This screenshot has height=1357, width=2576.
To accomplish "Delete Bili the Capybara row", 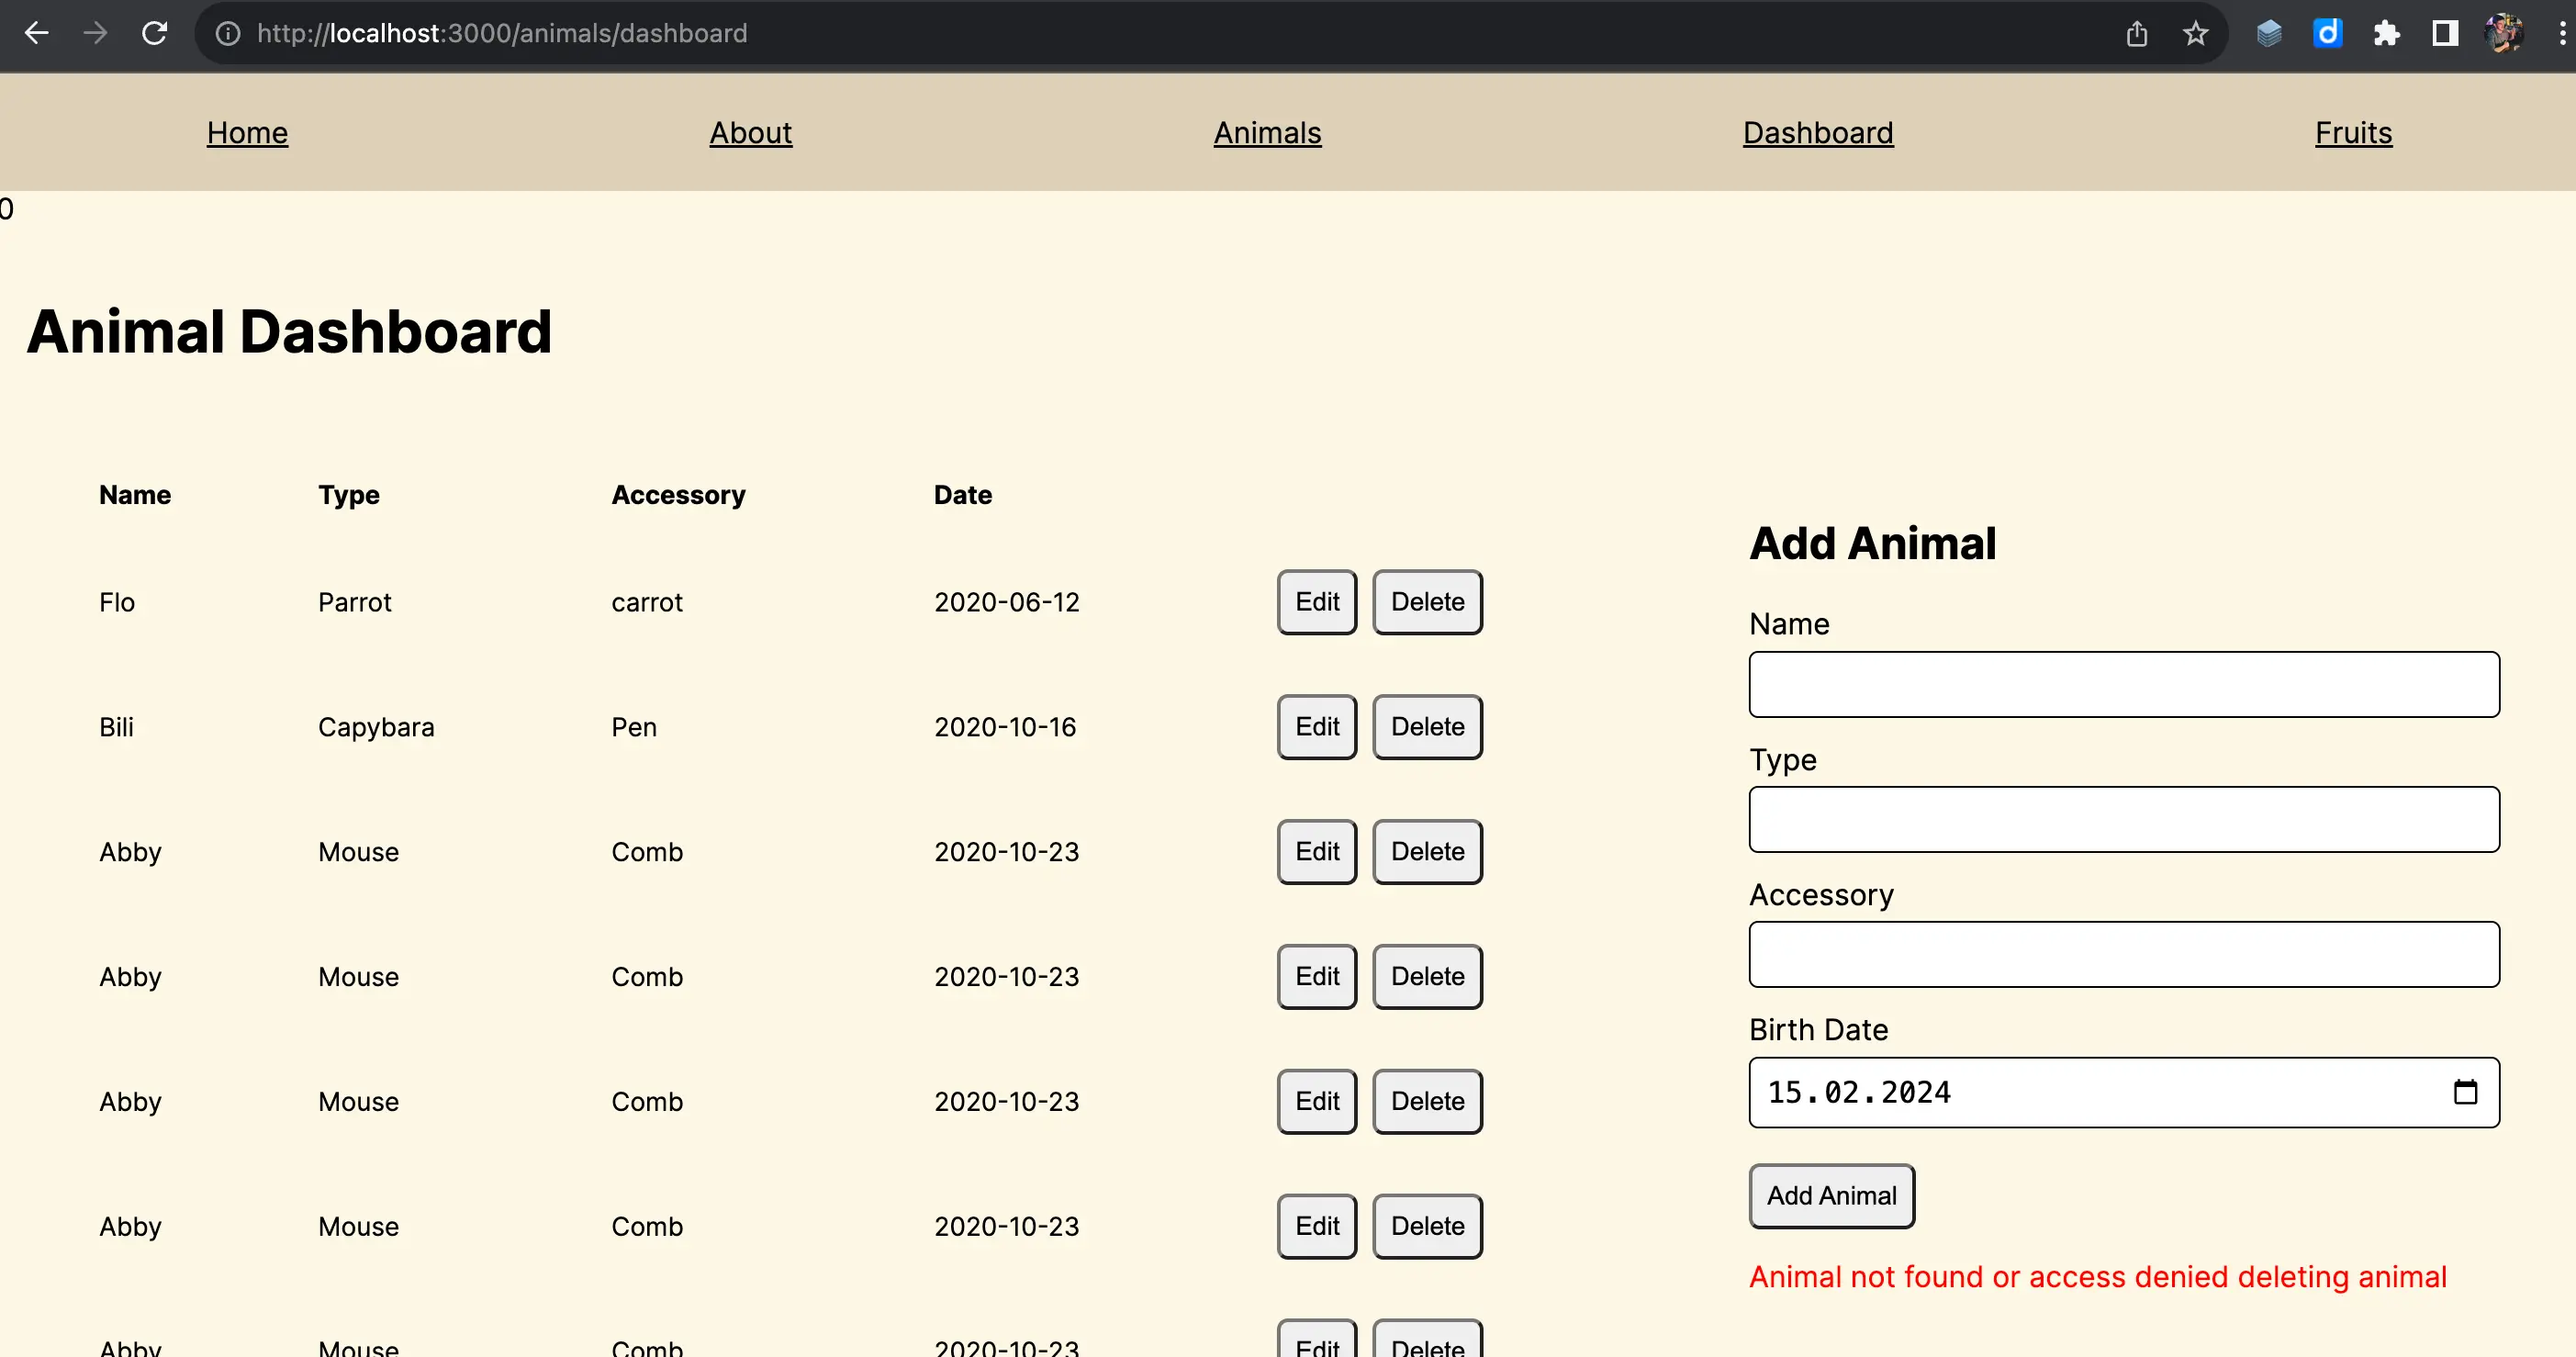I will [x=1427, y=727].
